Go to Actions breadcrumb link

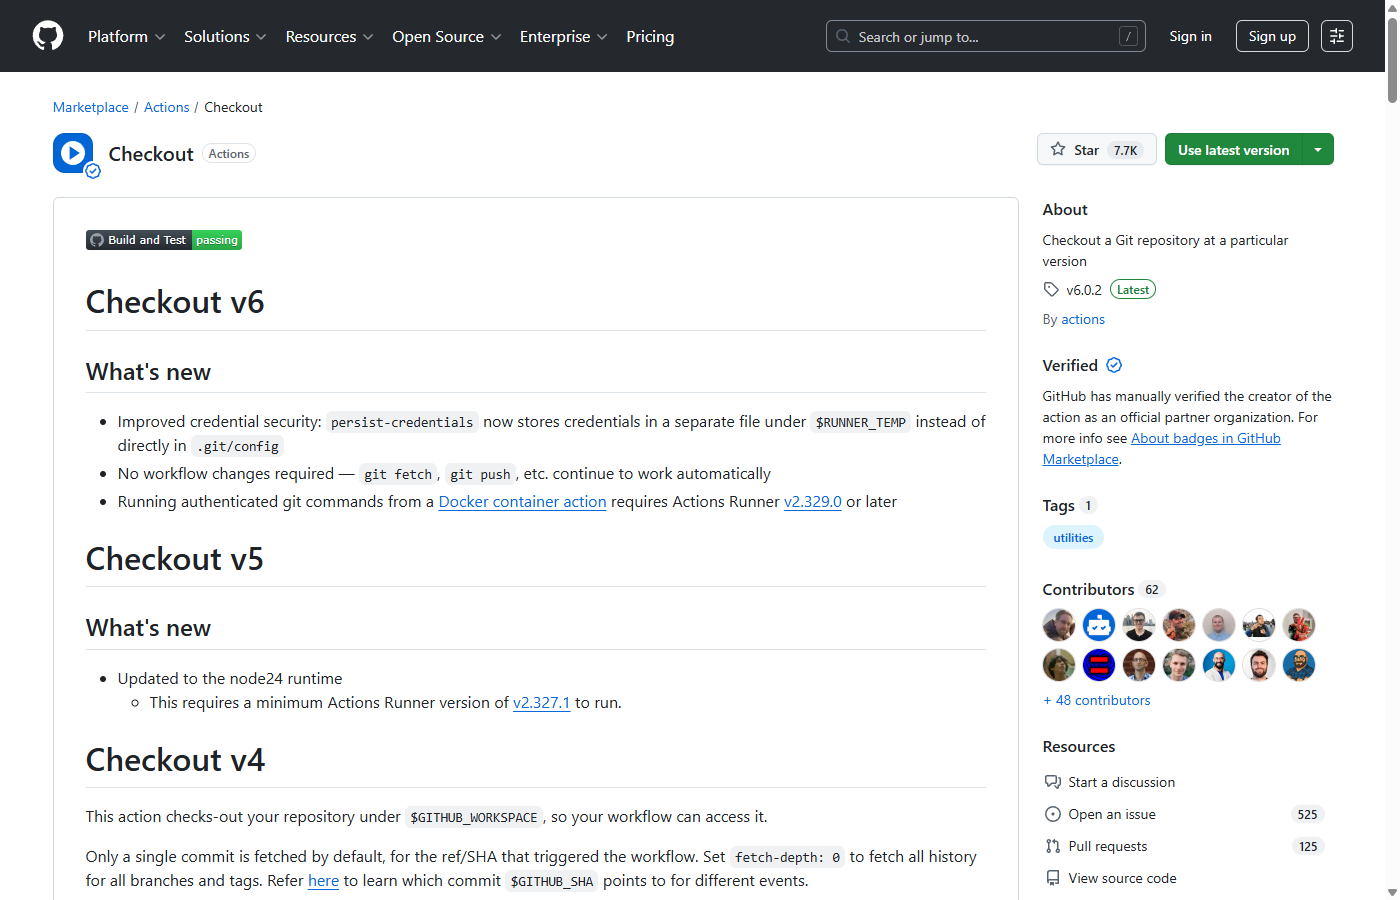[166, 107]
